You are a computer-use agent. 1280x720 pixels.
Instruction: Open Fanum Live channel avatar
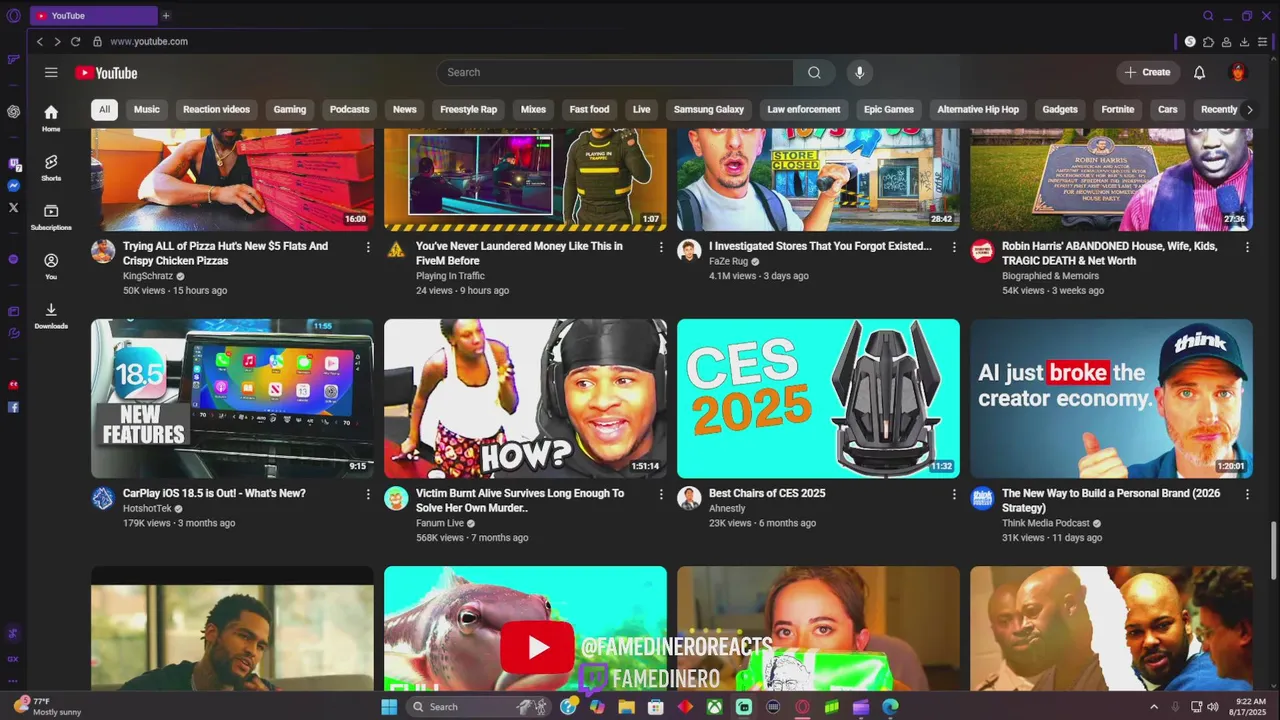[x=396, y=498]
